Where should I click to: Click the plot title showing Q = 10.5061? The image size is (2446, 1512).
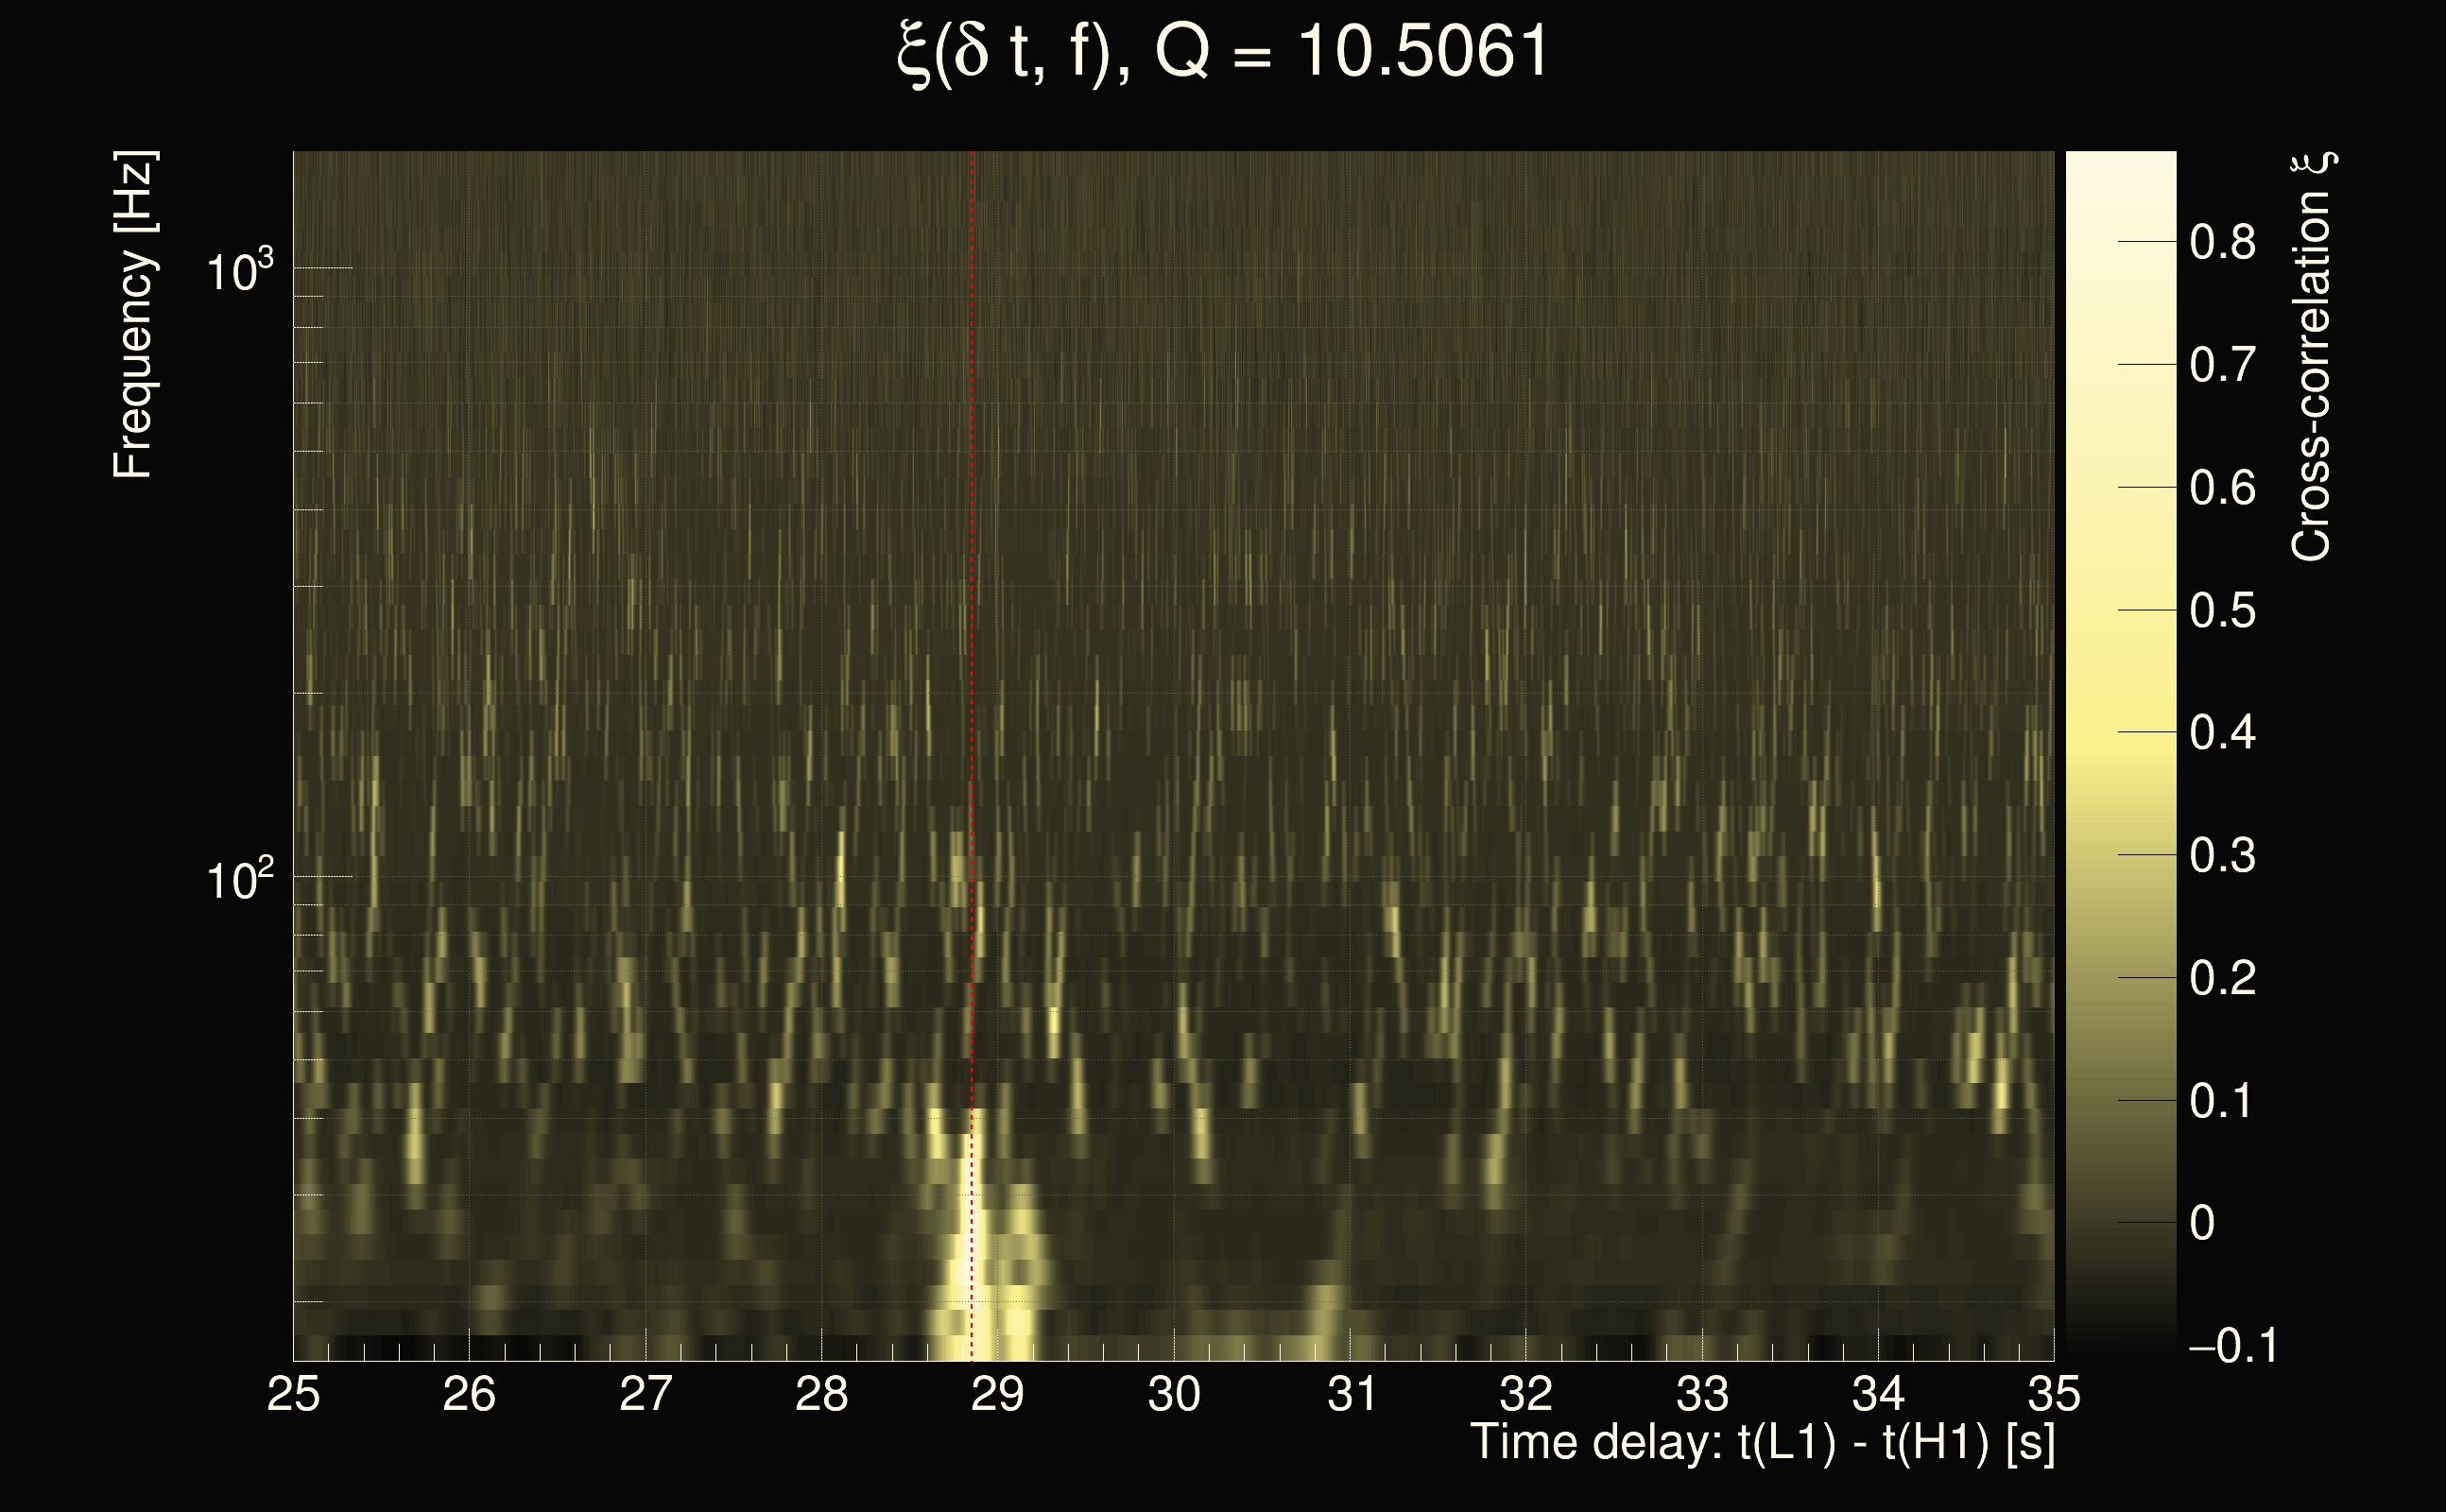coord(1222,52)
